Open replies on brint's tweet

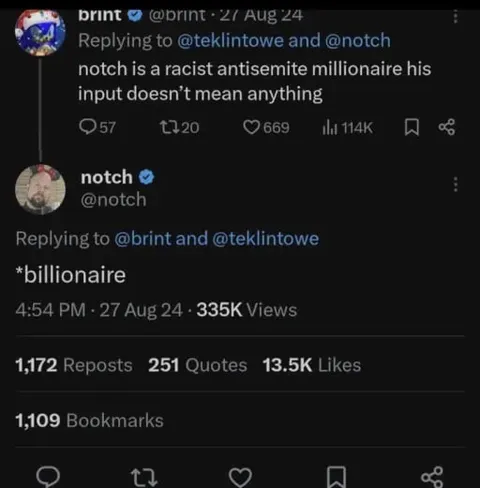click(x=97, y=127)
